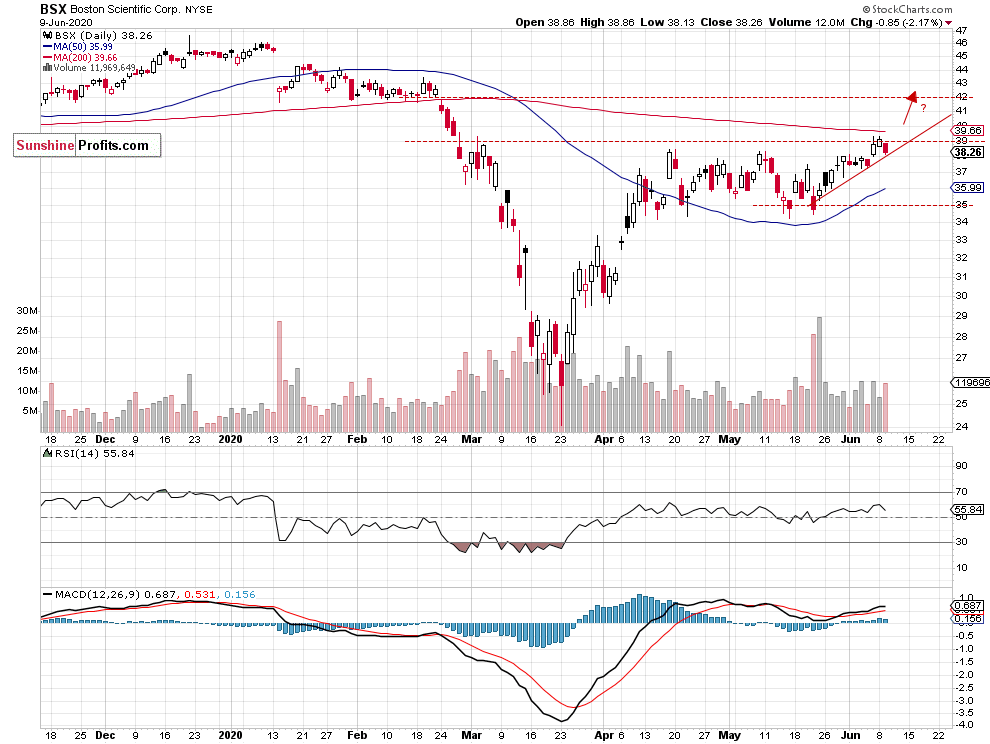Click the volume bars icon in legend
Screen dimensions: 990x744
point(47,68)
